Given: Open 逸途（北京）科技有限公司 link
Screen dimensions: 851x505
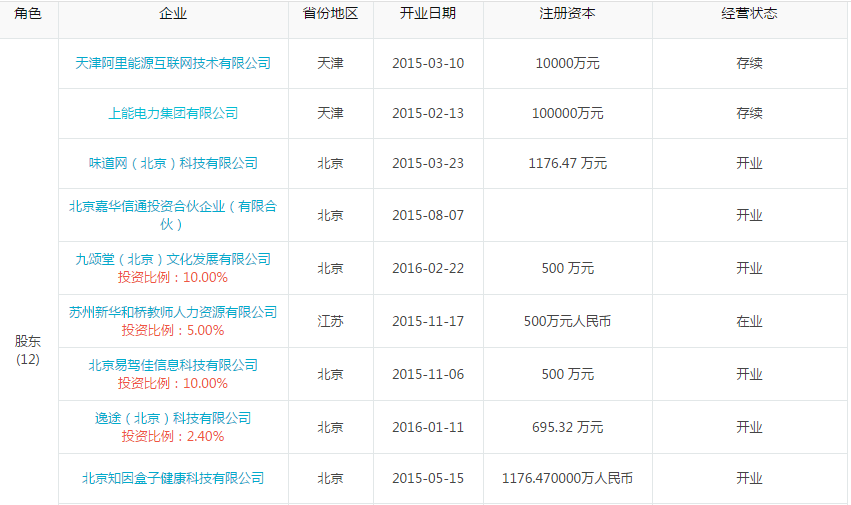Looking at the screenshot, I should (173, 418).
